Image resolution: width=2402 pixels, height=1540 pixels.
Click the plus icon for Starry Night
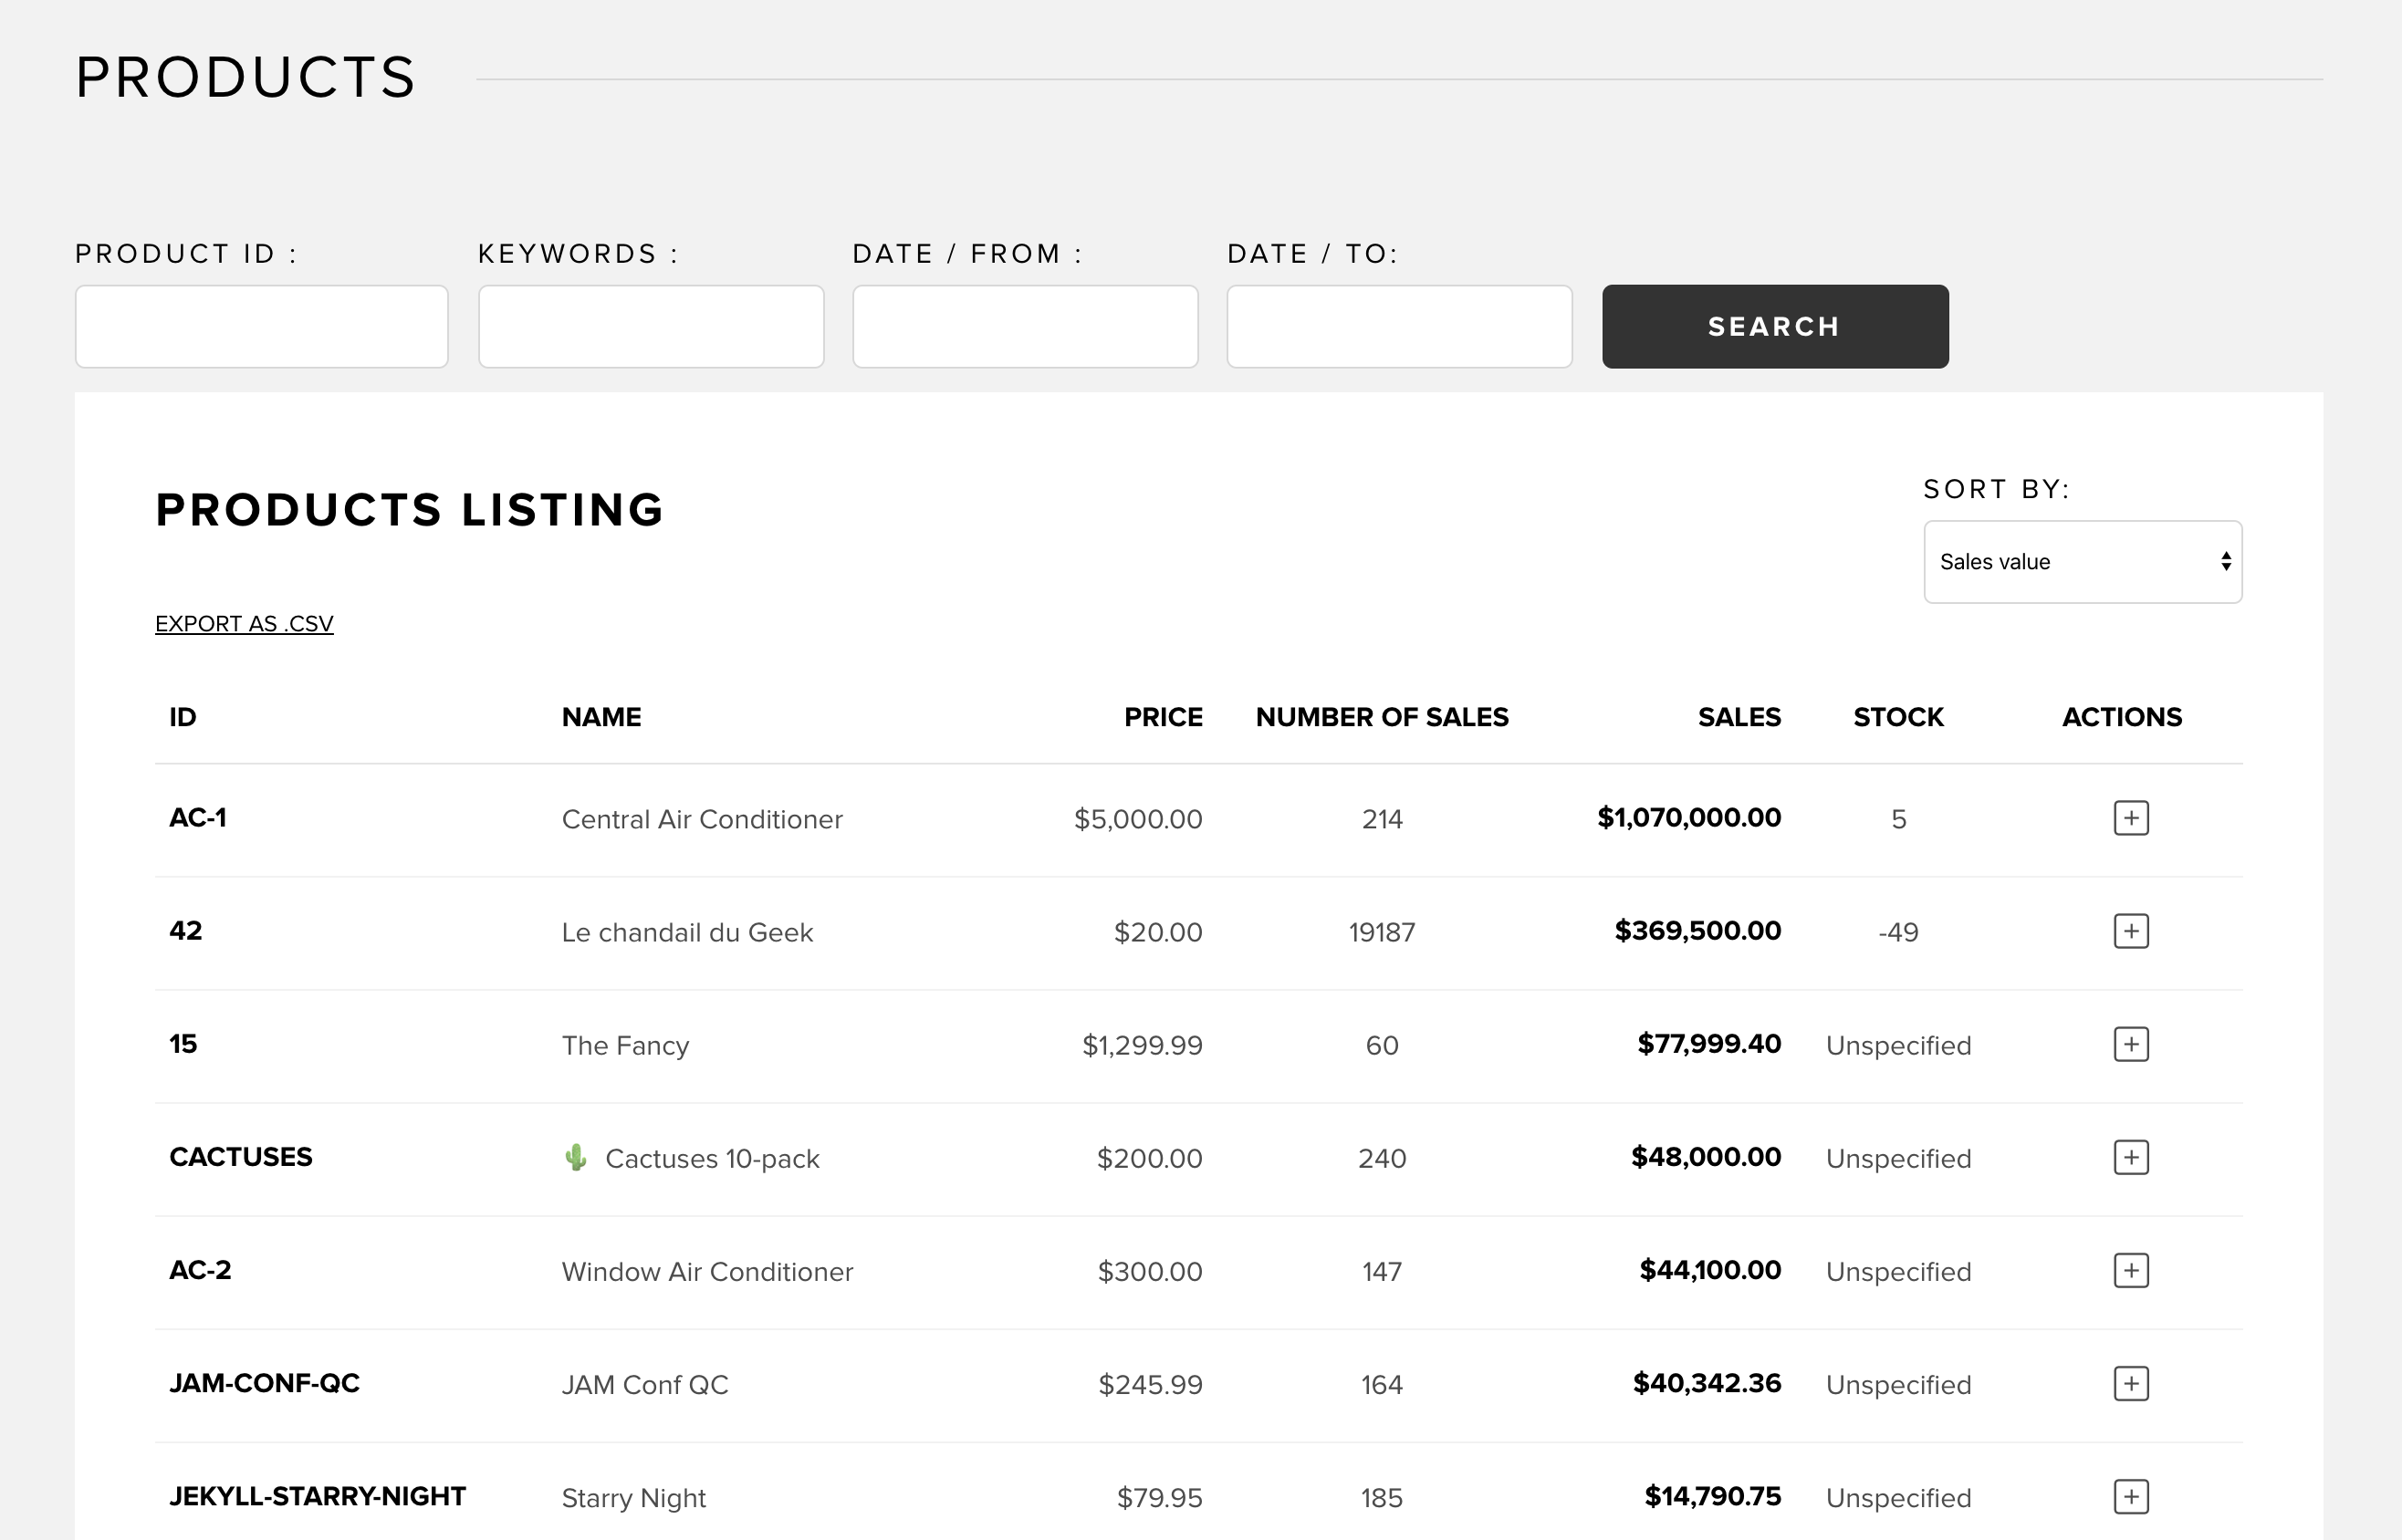click(2130, 1496)
